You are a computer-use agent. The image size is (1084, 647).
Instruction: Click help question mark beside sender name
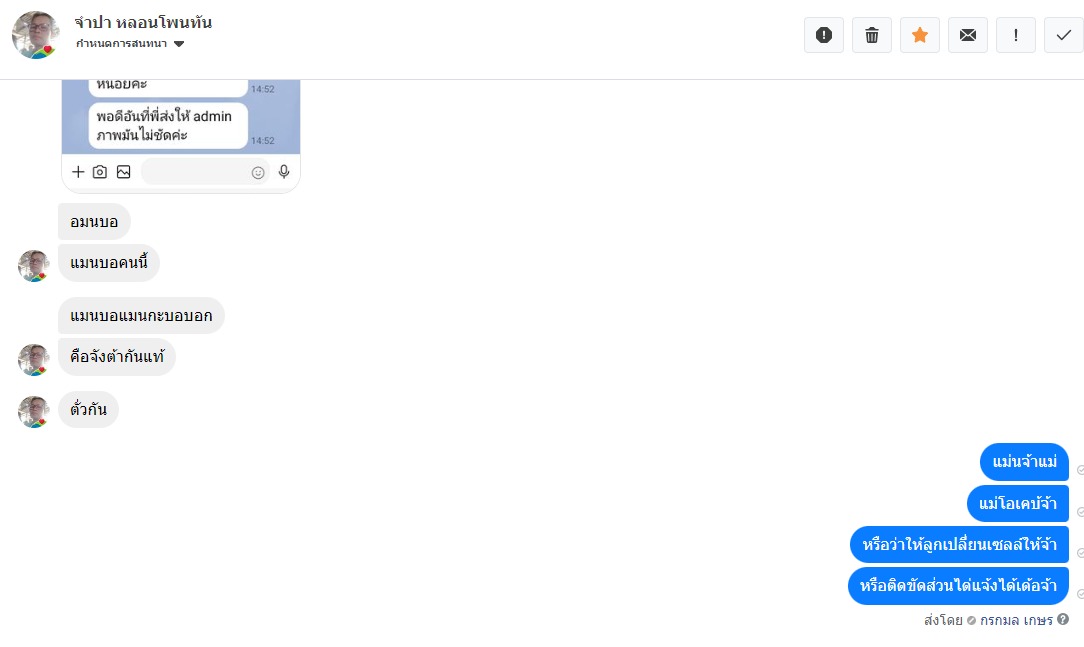tap(1063, 619)
